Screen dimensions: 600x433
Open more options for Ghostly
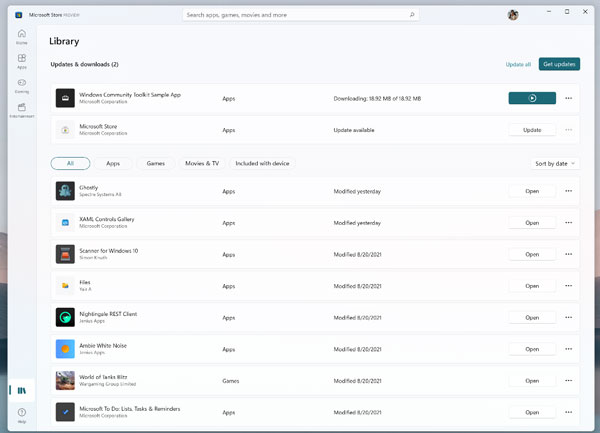point(569,191)
